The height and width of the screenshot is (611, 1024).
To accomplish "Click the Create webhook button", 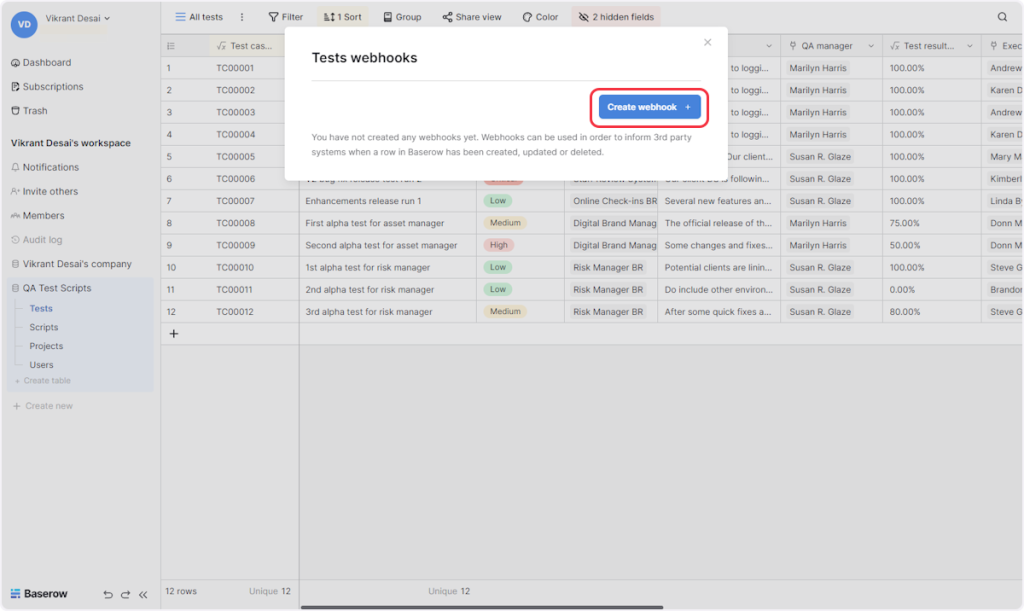I will coord(649,107).
